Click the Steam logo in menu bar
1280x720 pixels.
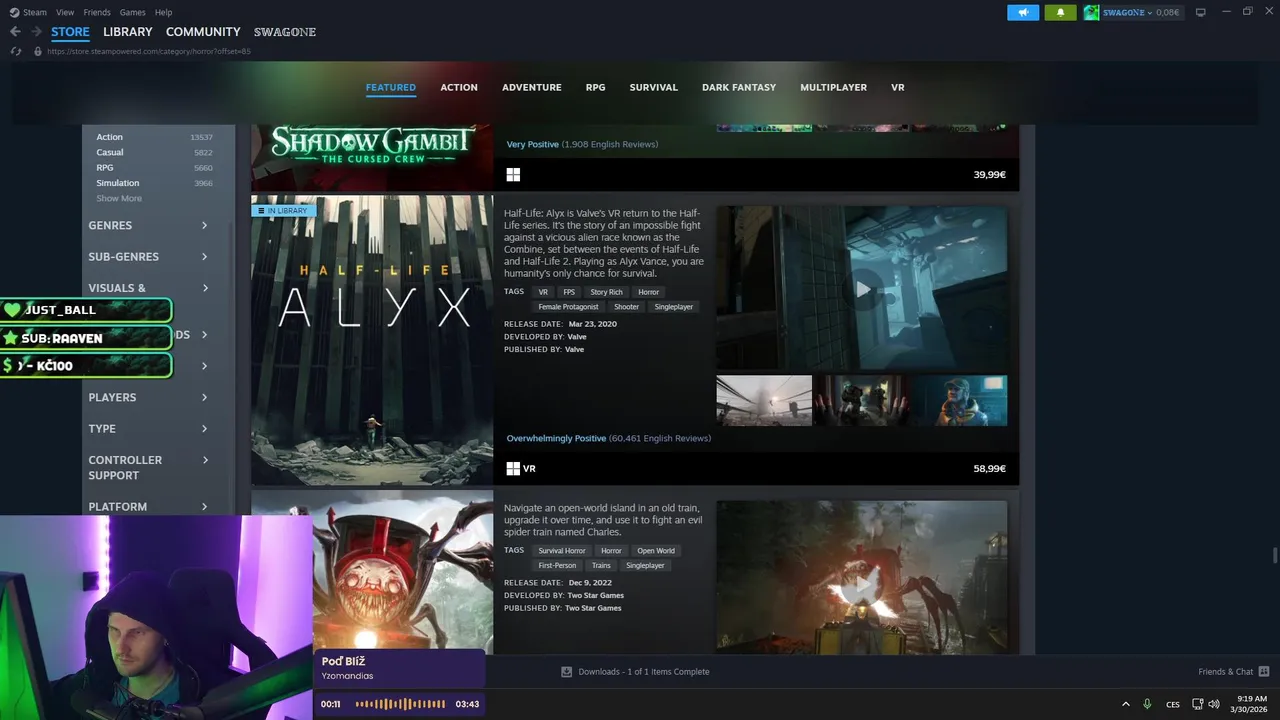click(14, 12)
